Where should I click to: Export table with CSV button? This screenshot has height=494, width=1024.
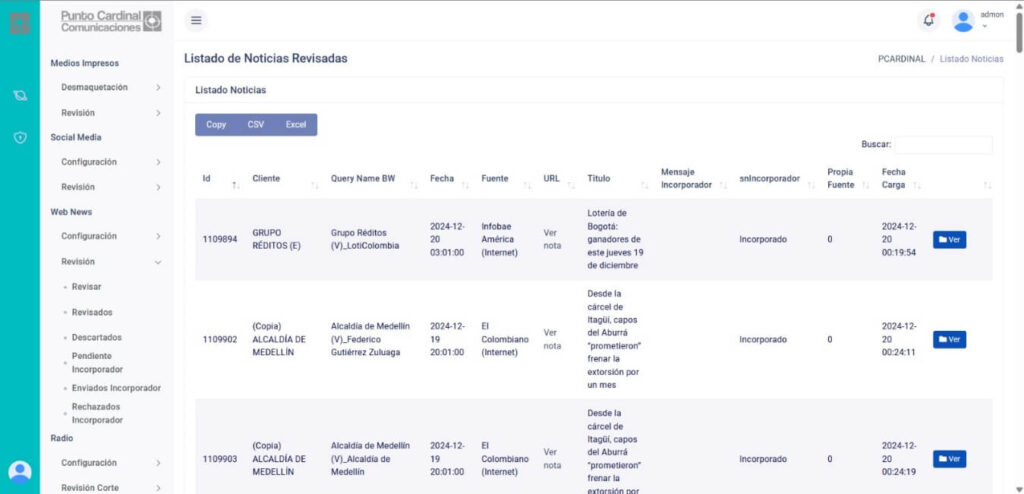[x=256, y=125]
